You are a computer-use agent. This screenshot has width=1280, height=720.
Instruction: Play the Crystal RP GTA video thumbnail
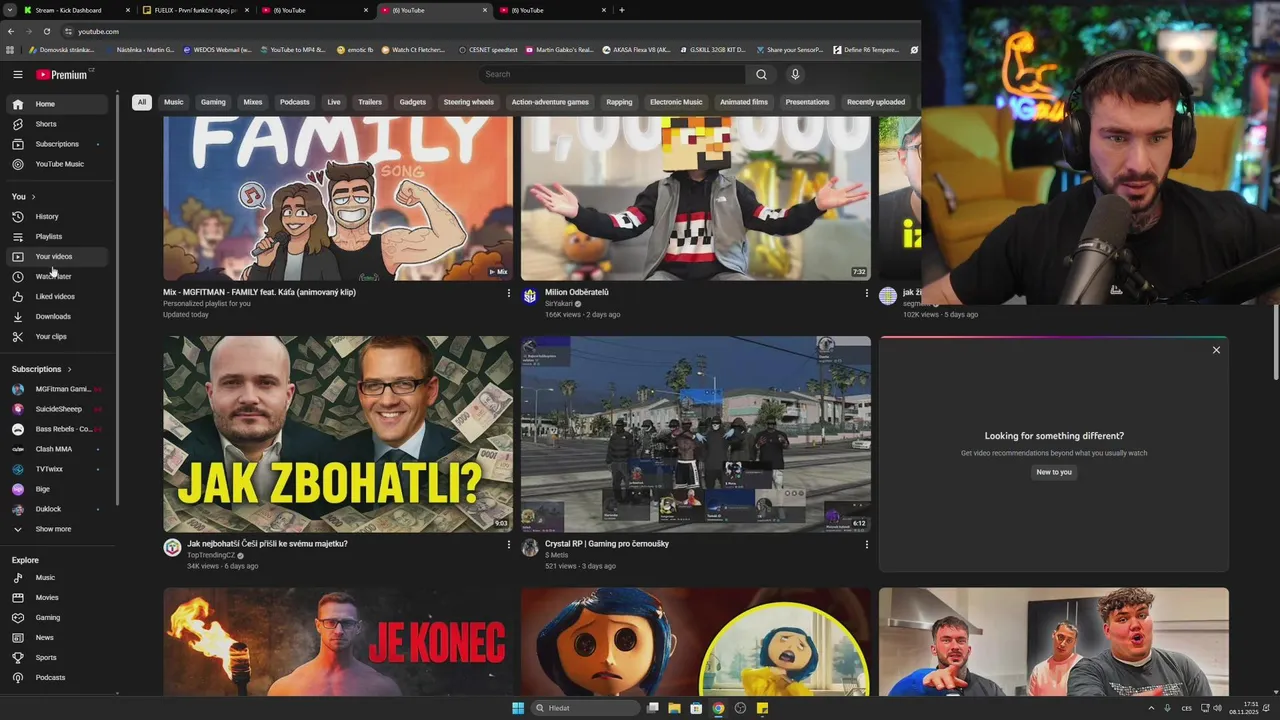696,434
